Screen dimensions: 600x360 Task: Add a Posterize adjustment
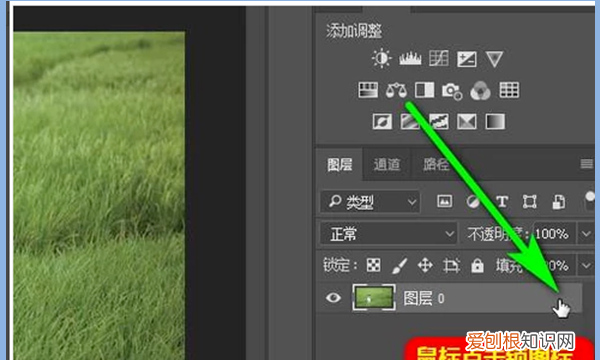(x=410, y=122)
